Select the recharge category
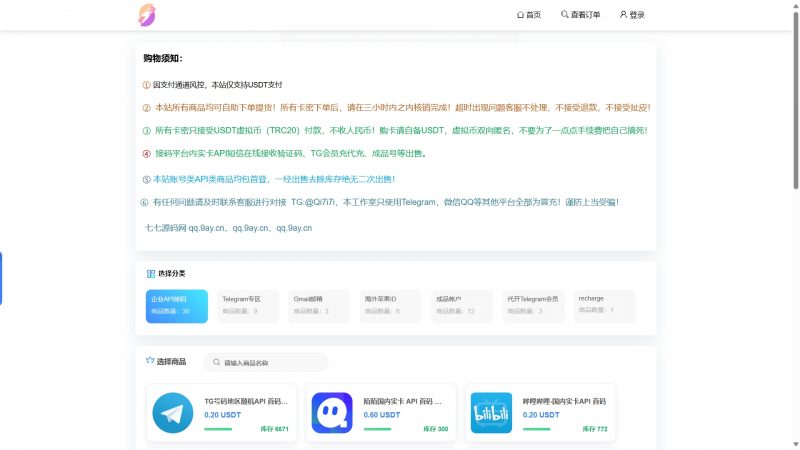Screen dimensions: 800x450 point(605,306)
